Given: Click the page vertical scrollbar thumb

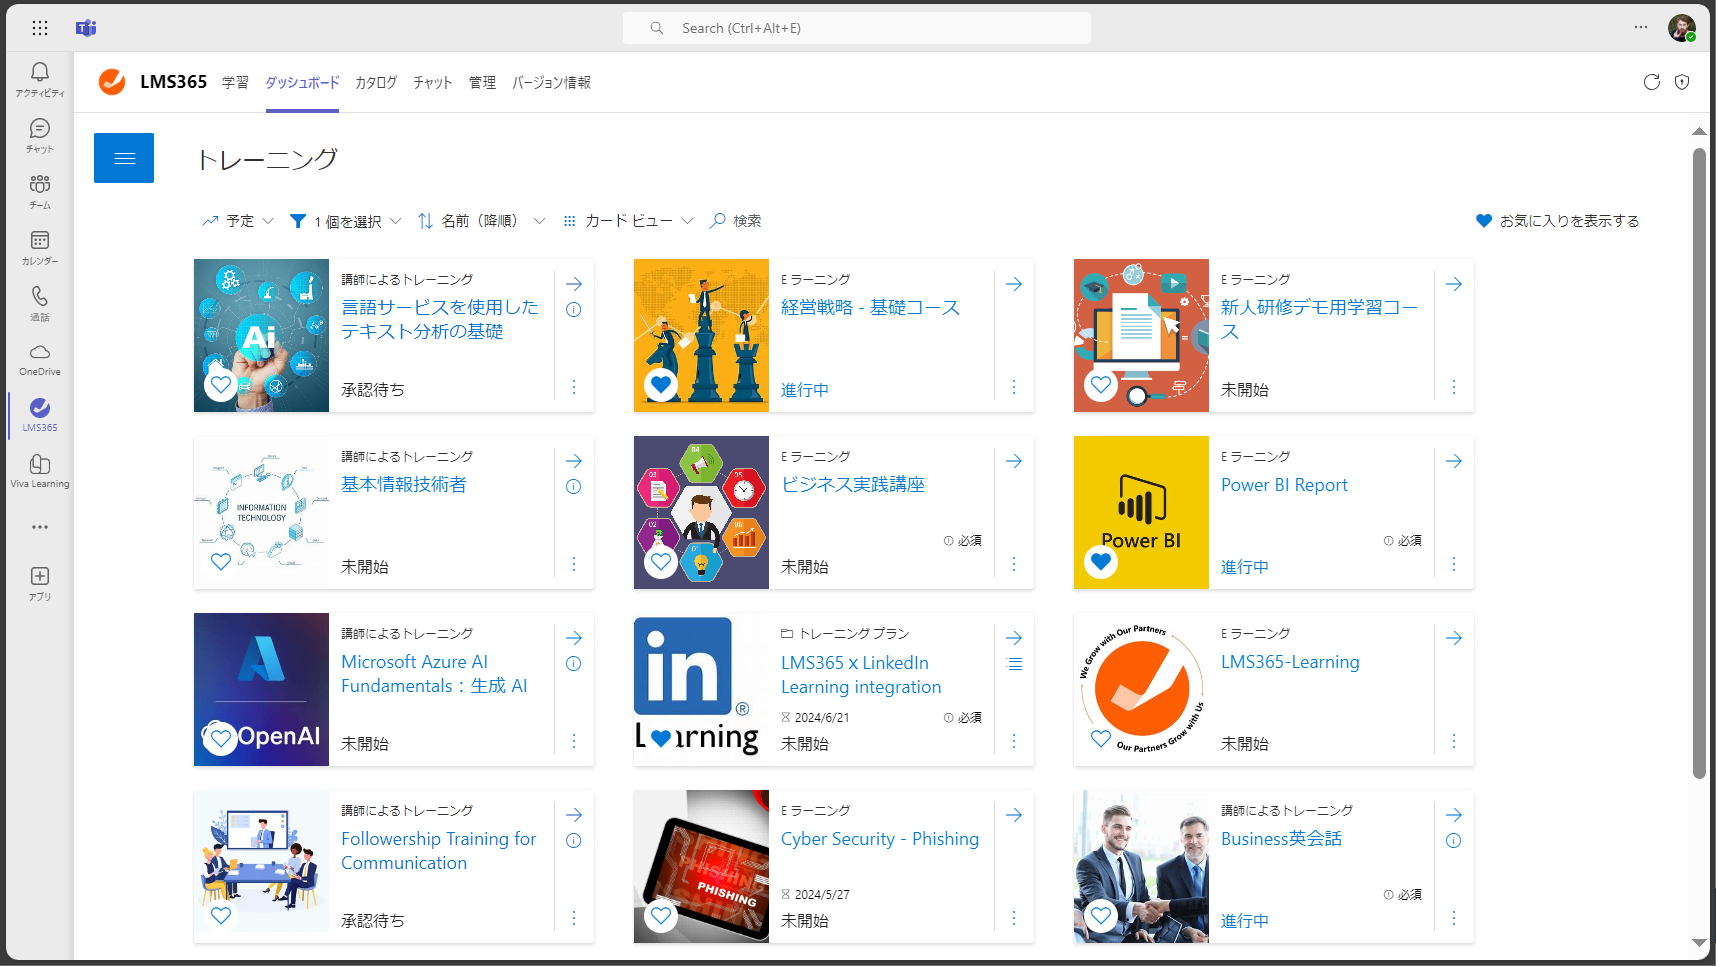Looking at the screenshot, I should click(x=1699, y=463).
